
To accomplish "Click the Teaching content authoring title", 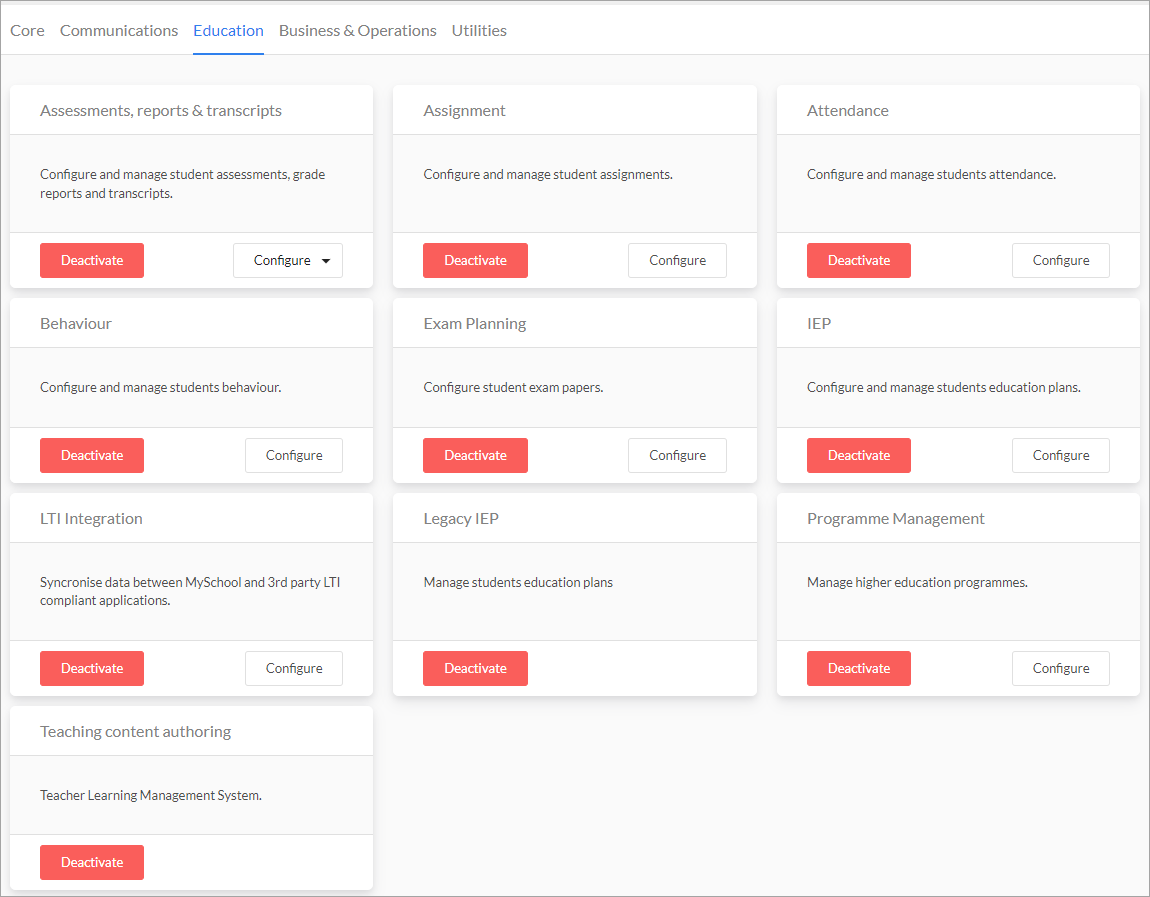I will (x=135, y=732).
